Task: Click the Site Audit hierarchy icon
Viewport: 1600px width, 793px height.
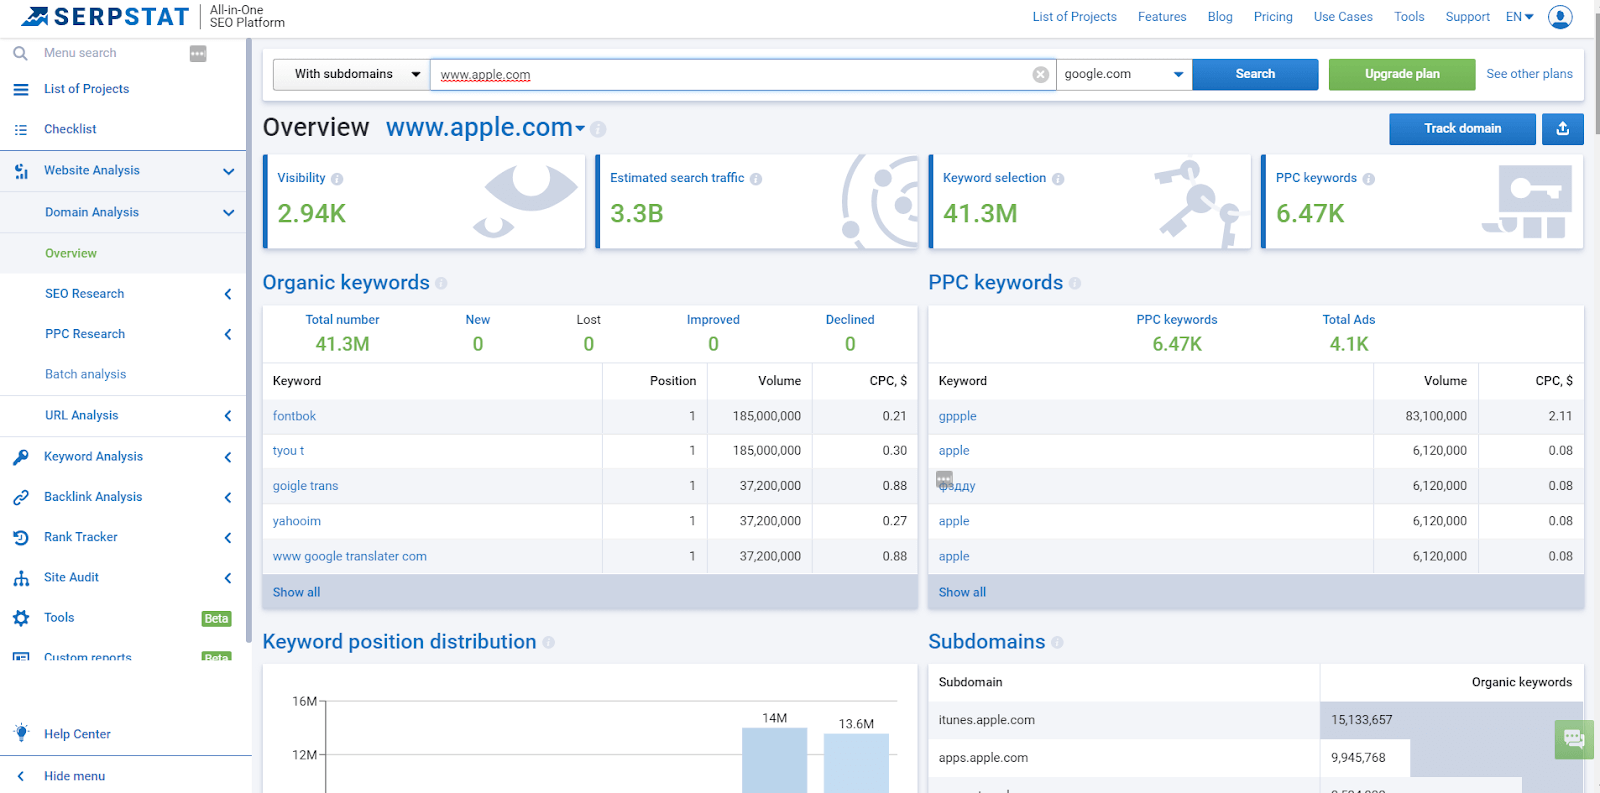Action: click(20, 578)
